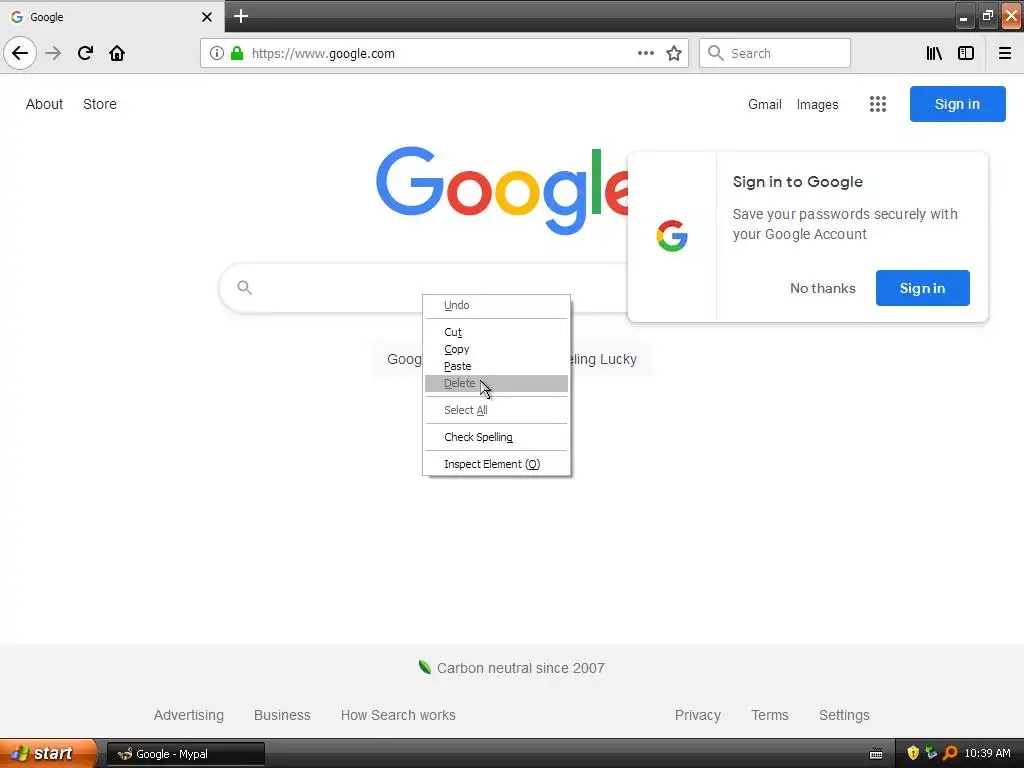The height and width of the screenshot is (768, 1024).
Task: Show site information via the info icon
Action: 217,53
